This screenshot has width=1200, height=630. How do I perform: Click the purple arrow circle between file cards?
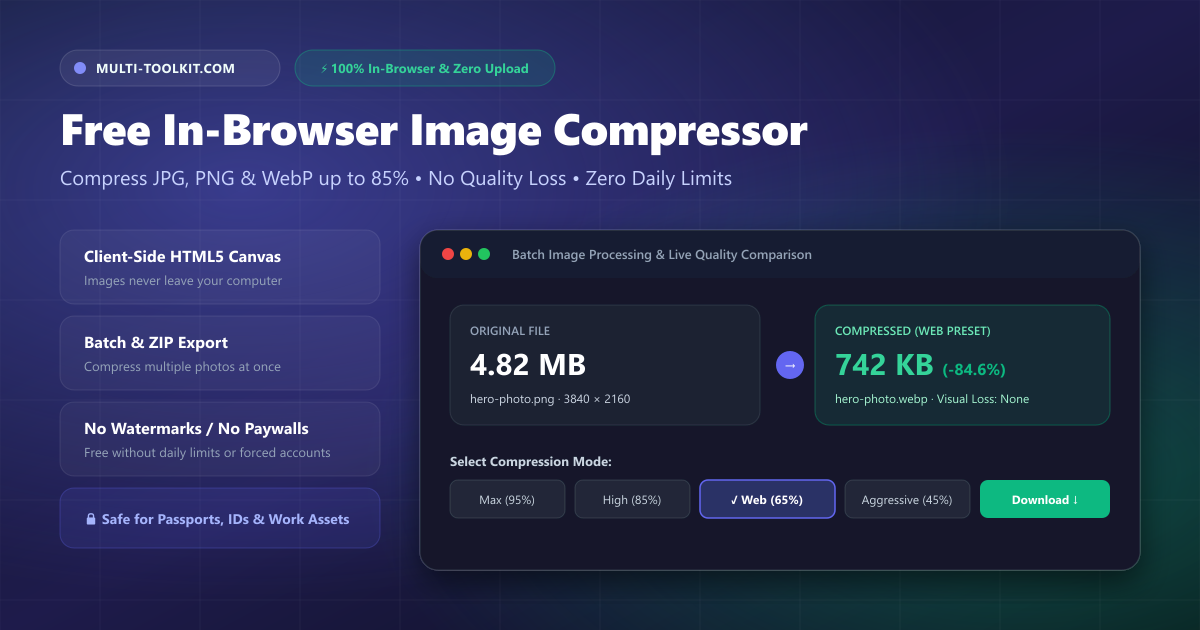[x=790, y=365]
